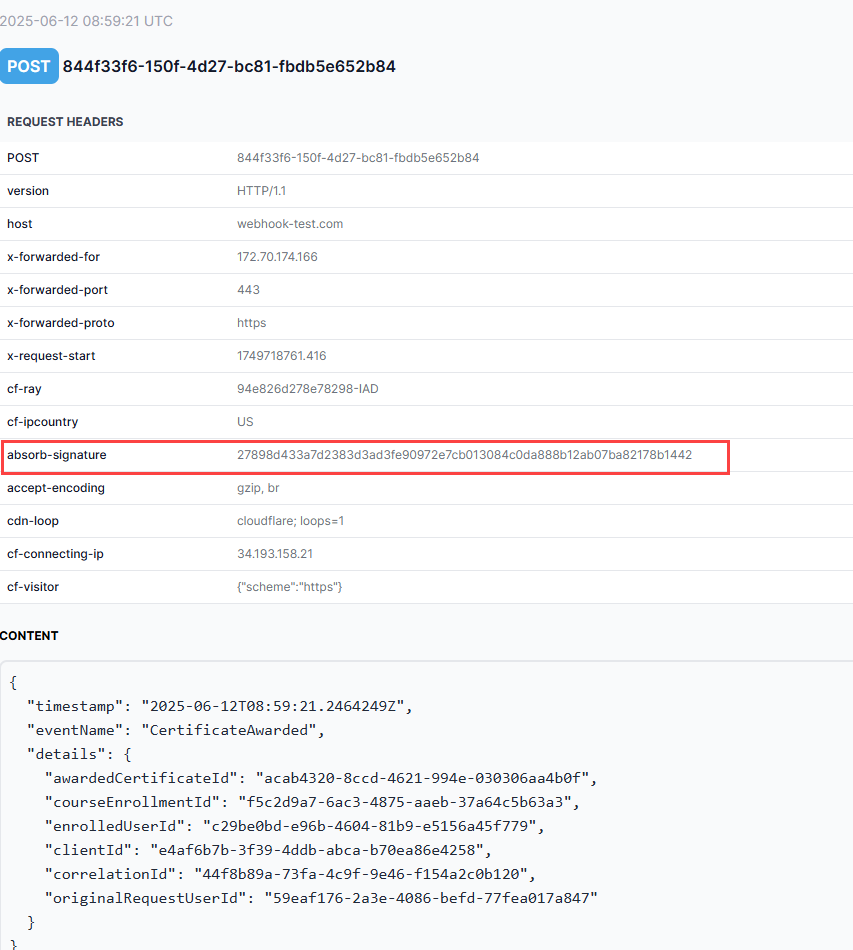Click the cf-ipcountry US value
853x950 pixels.
(245, 422)
